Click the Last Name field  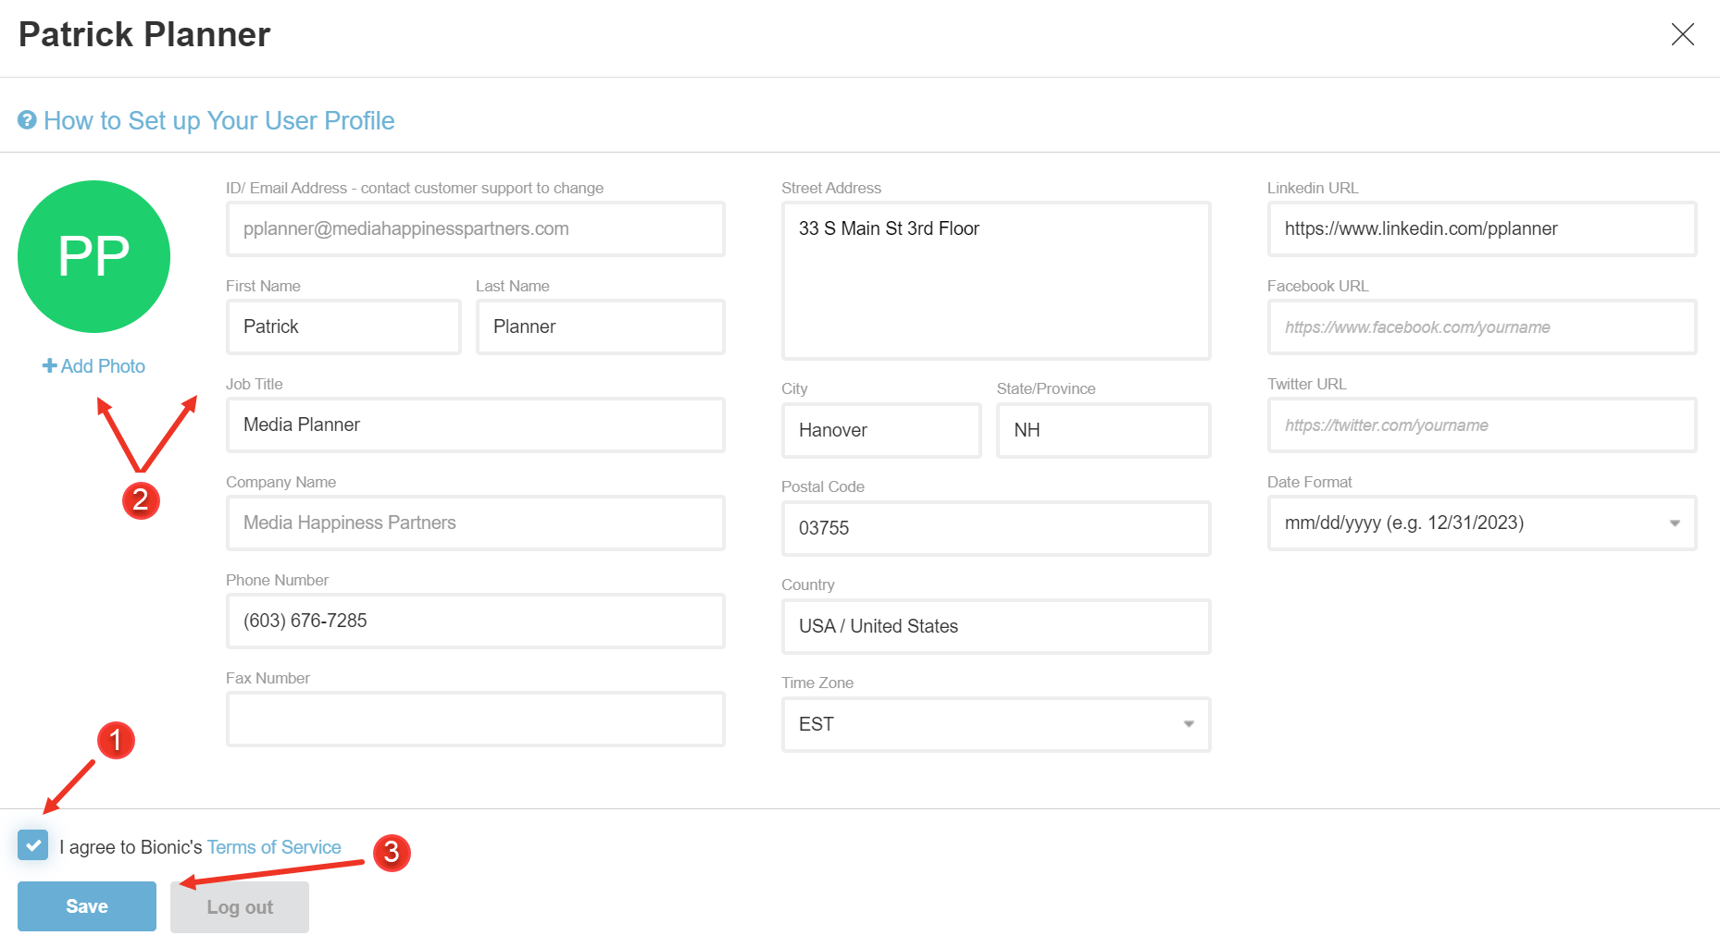[x=600, y=327]
